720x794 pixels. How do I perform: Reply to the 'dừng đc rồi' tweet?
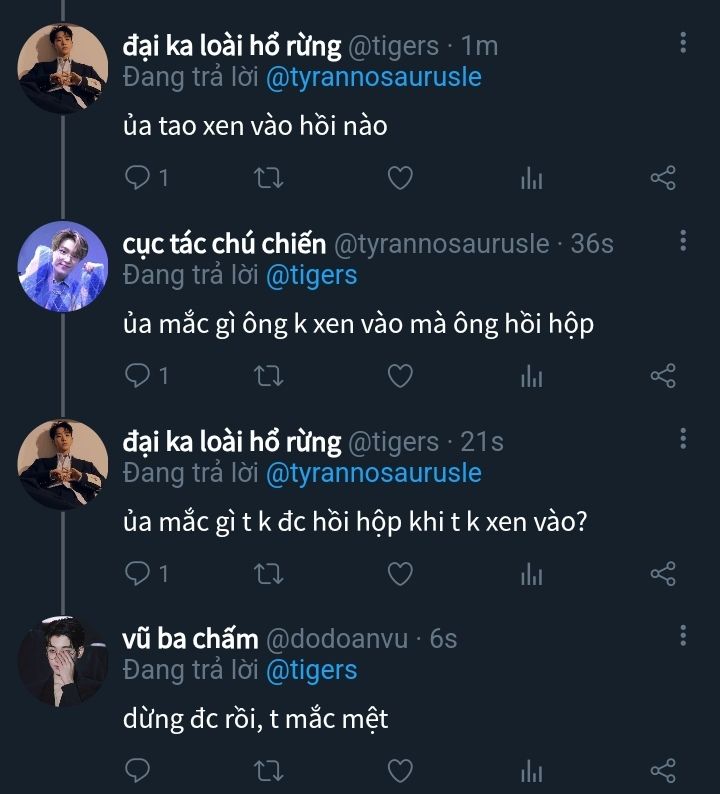coord(138,771)
